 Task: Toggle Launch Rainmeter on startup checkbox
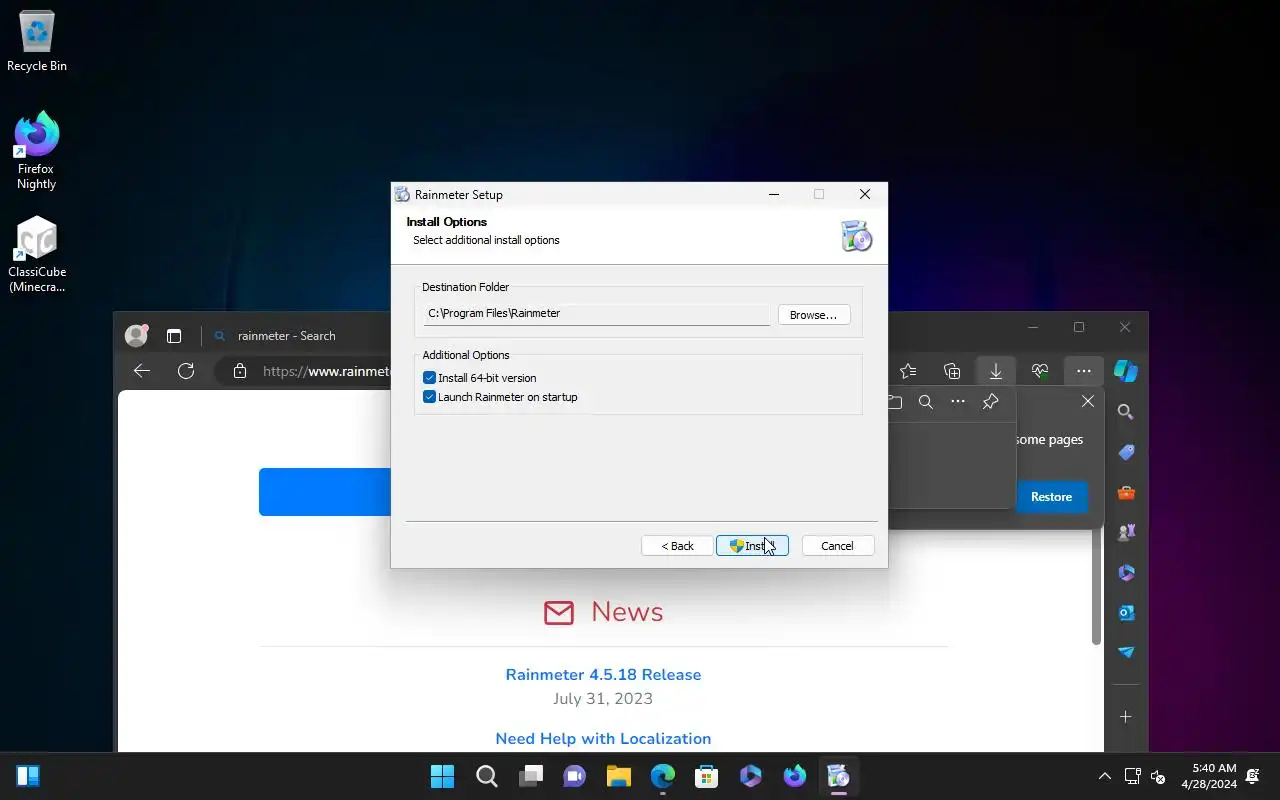pyautogui.click(x=430, y=397)
